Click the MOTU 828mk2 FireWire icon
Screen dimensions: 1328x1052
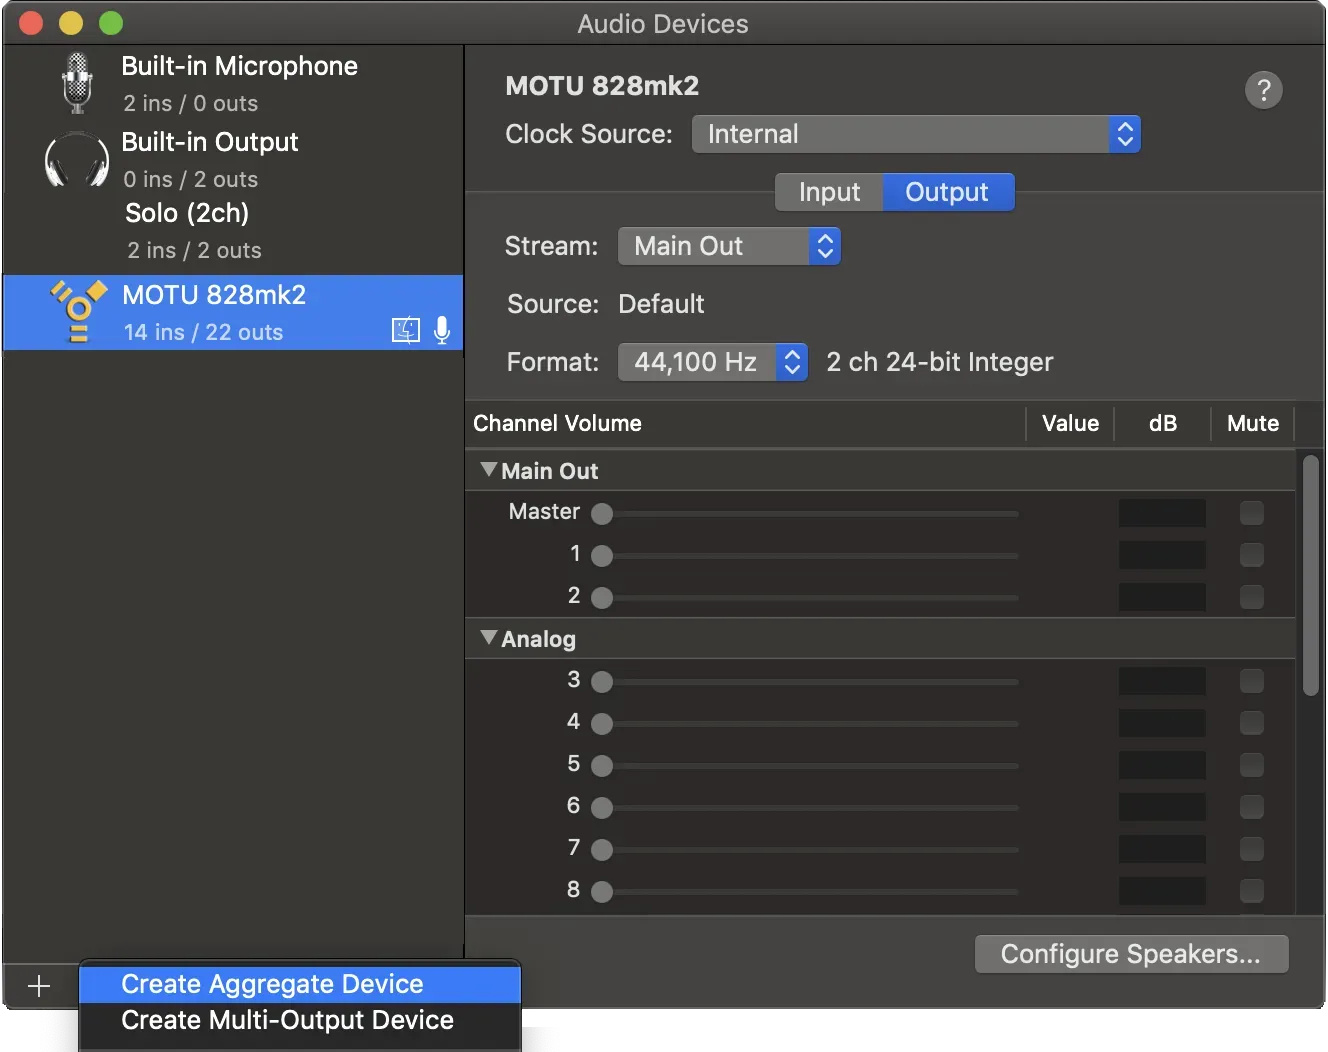pos(79,312)
